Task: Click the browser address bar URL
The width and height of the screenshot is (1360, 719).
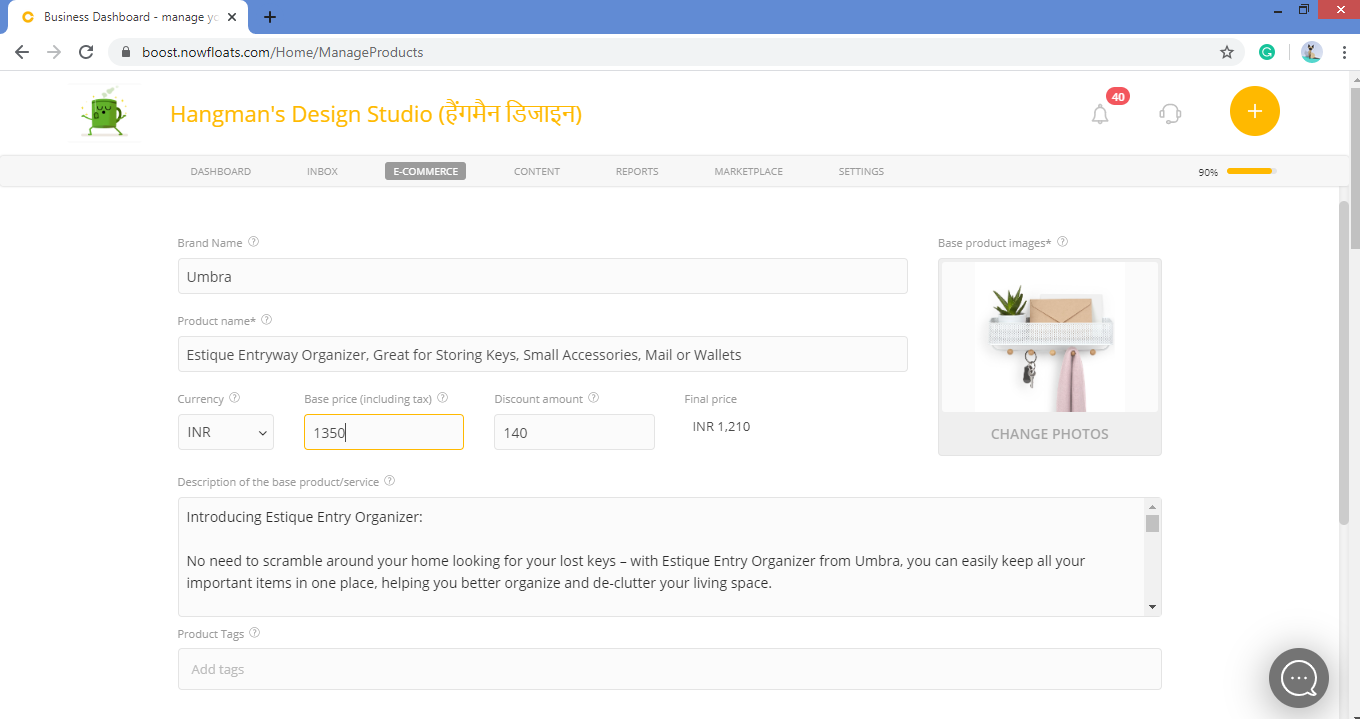Action: 283,52
